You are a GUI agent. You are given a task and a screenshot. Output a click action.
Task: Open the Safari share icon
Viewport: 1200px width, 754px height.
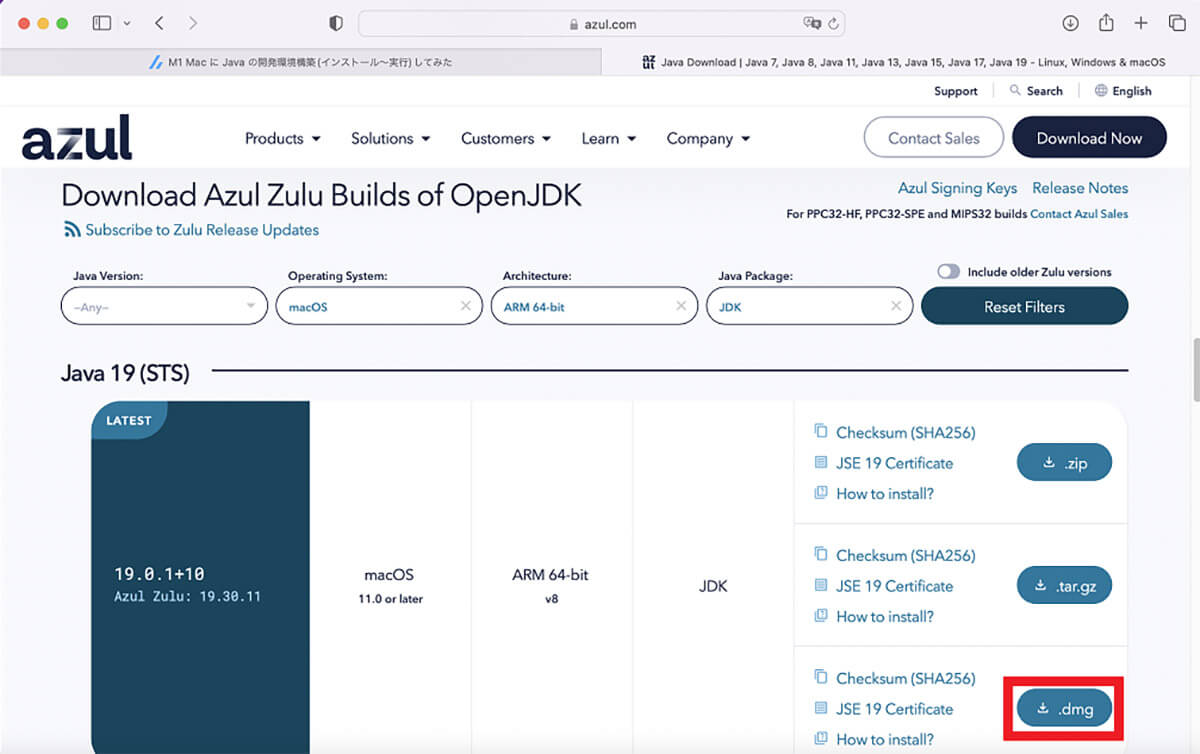pyautogui.click(x=1106, y=22)
